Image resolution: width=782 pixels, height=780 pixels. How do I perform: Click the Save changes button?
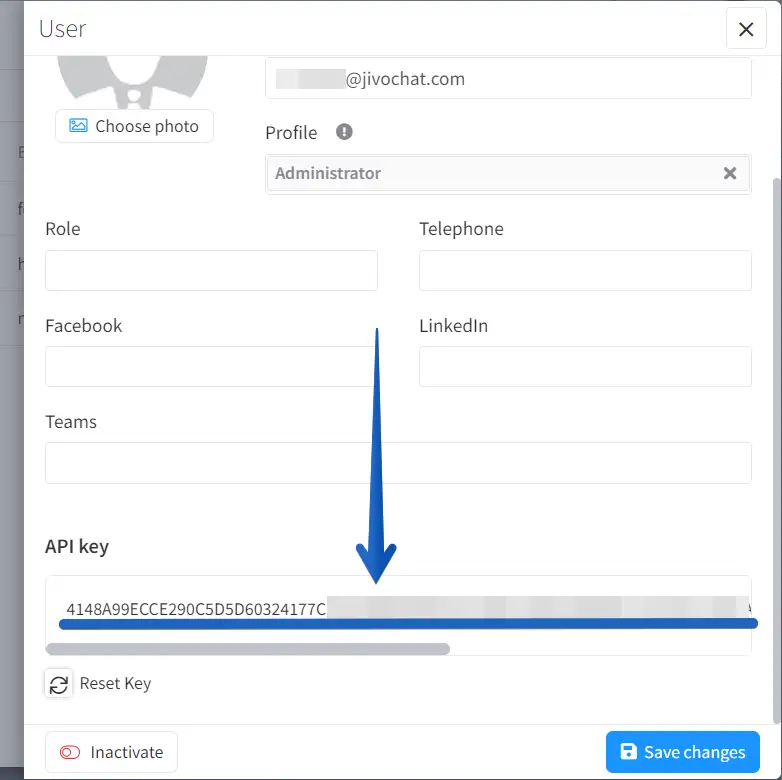coord(683,752)
